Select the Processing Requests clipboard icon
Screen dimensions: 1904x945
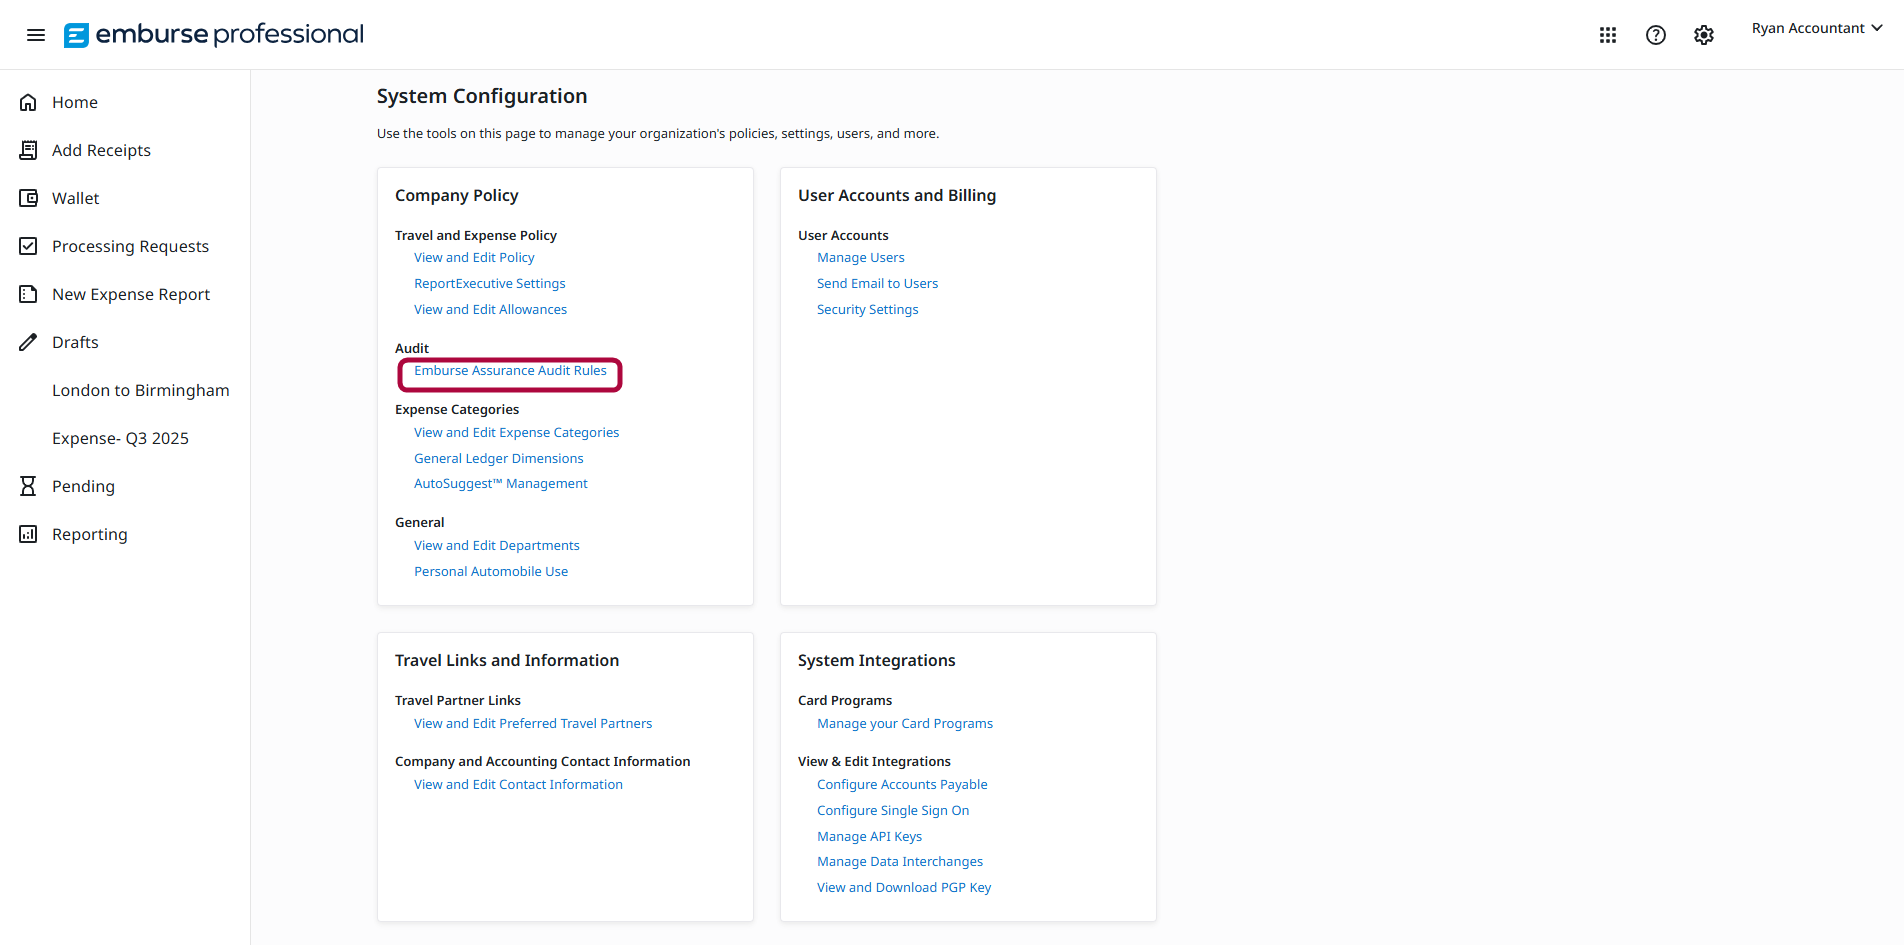coord(28,245)
